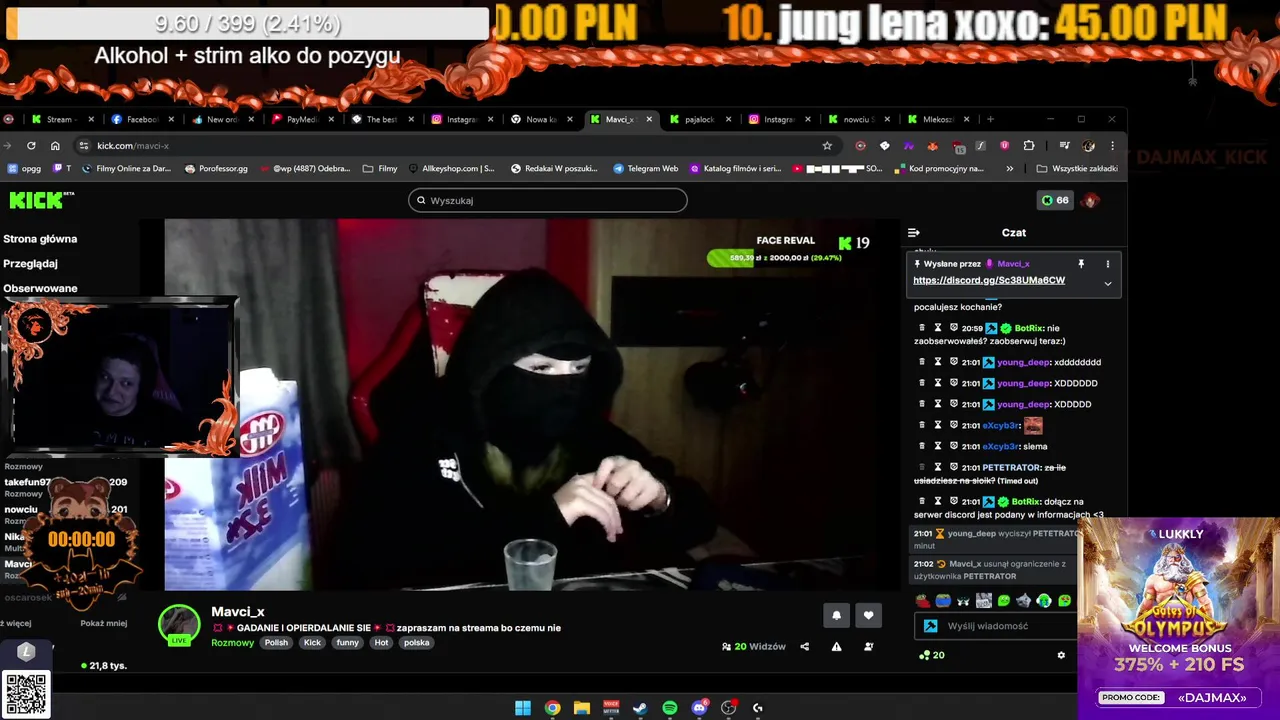1280x720 pixels.
Task: Click the Polish tag
Action: click(x=276, y=643)
